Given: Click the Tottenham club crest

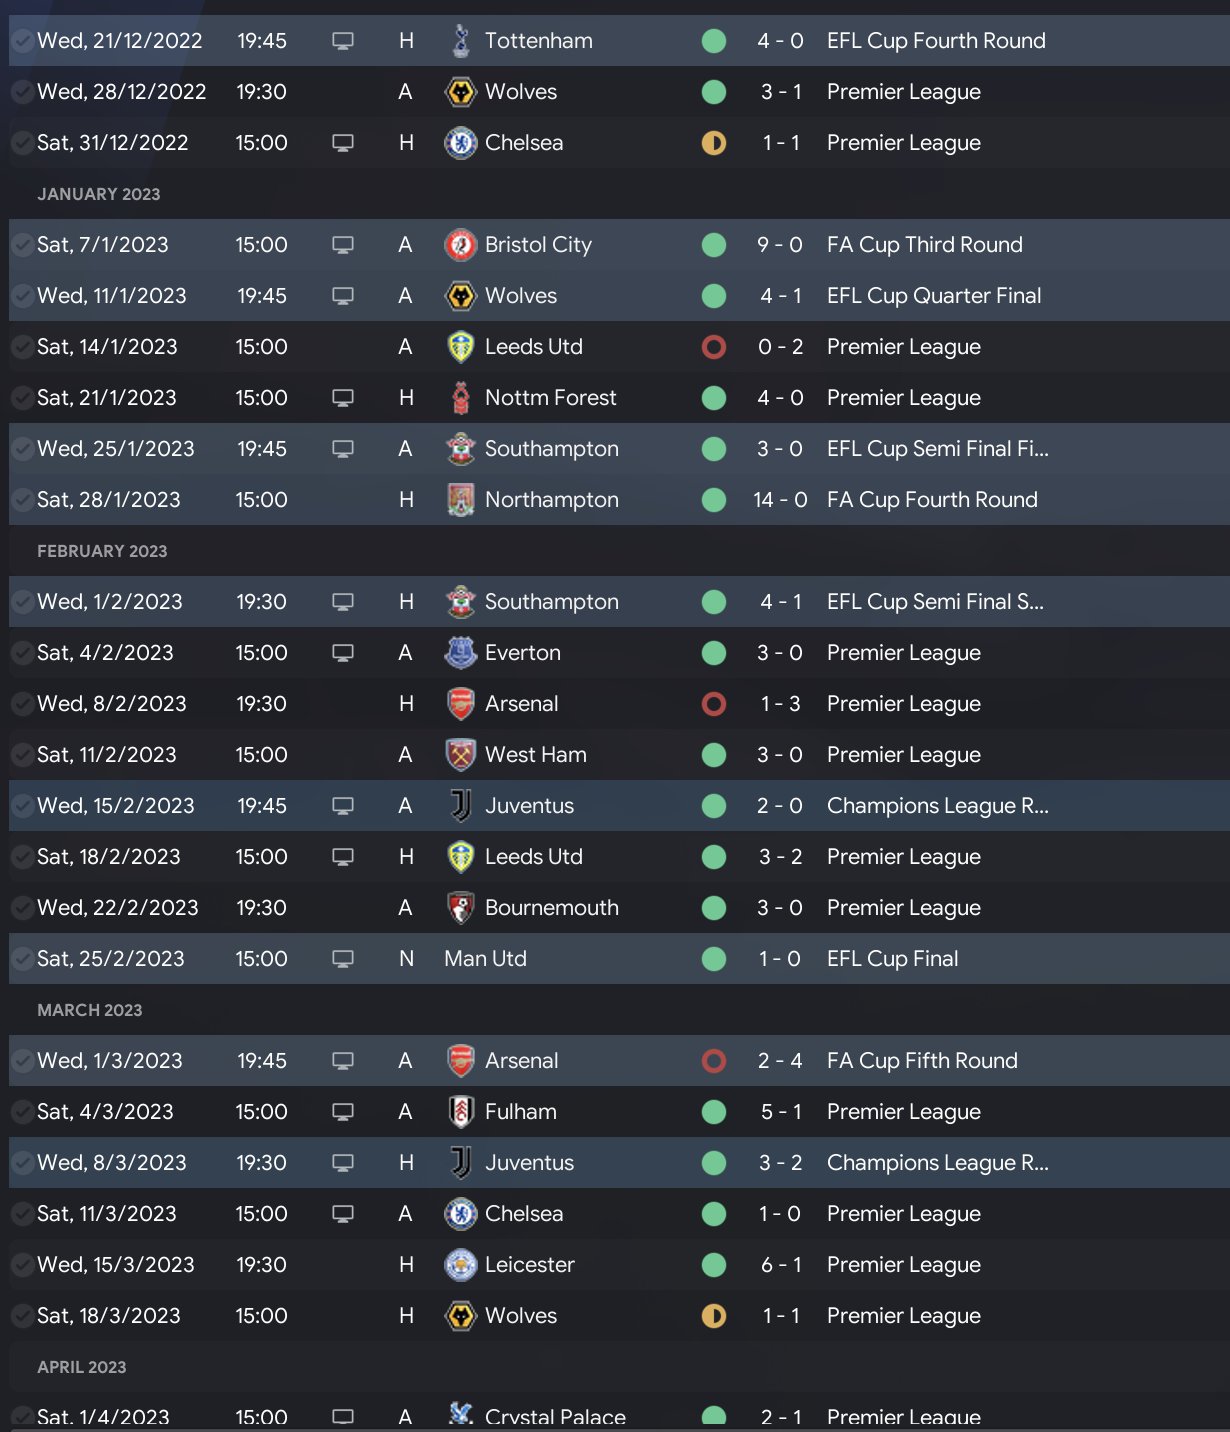Looking at the screenshot, I should pos(460,41).
